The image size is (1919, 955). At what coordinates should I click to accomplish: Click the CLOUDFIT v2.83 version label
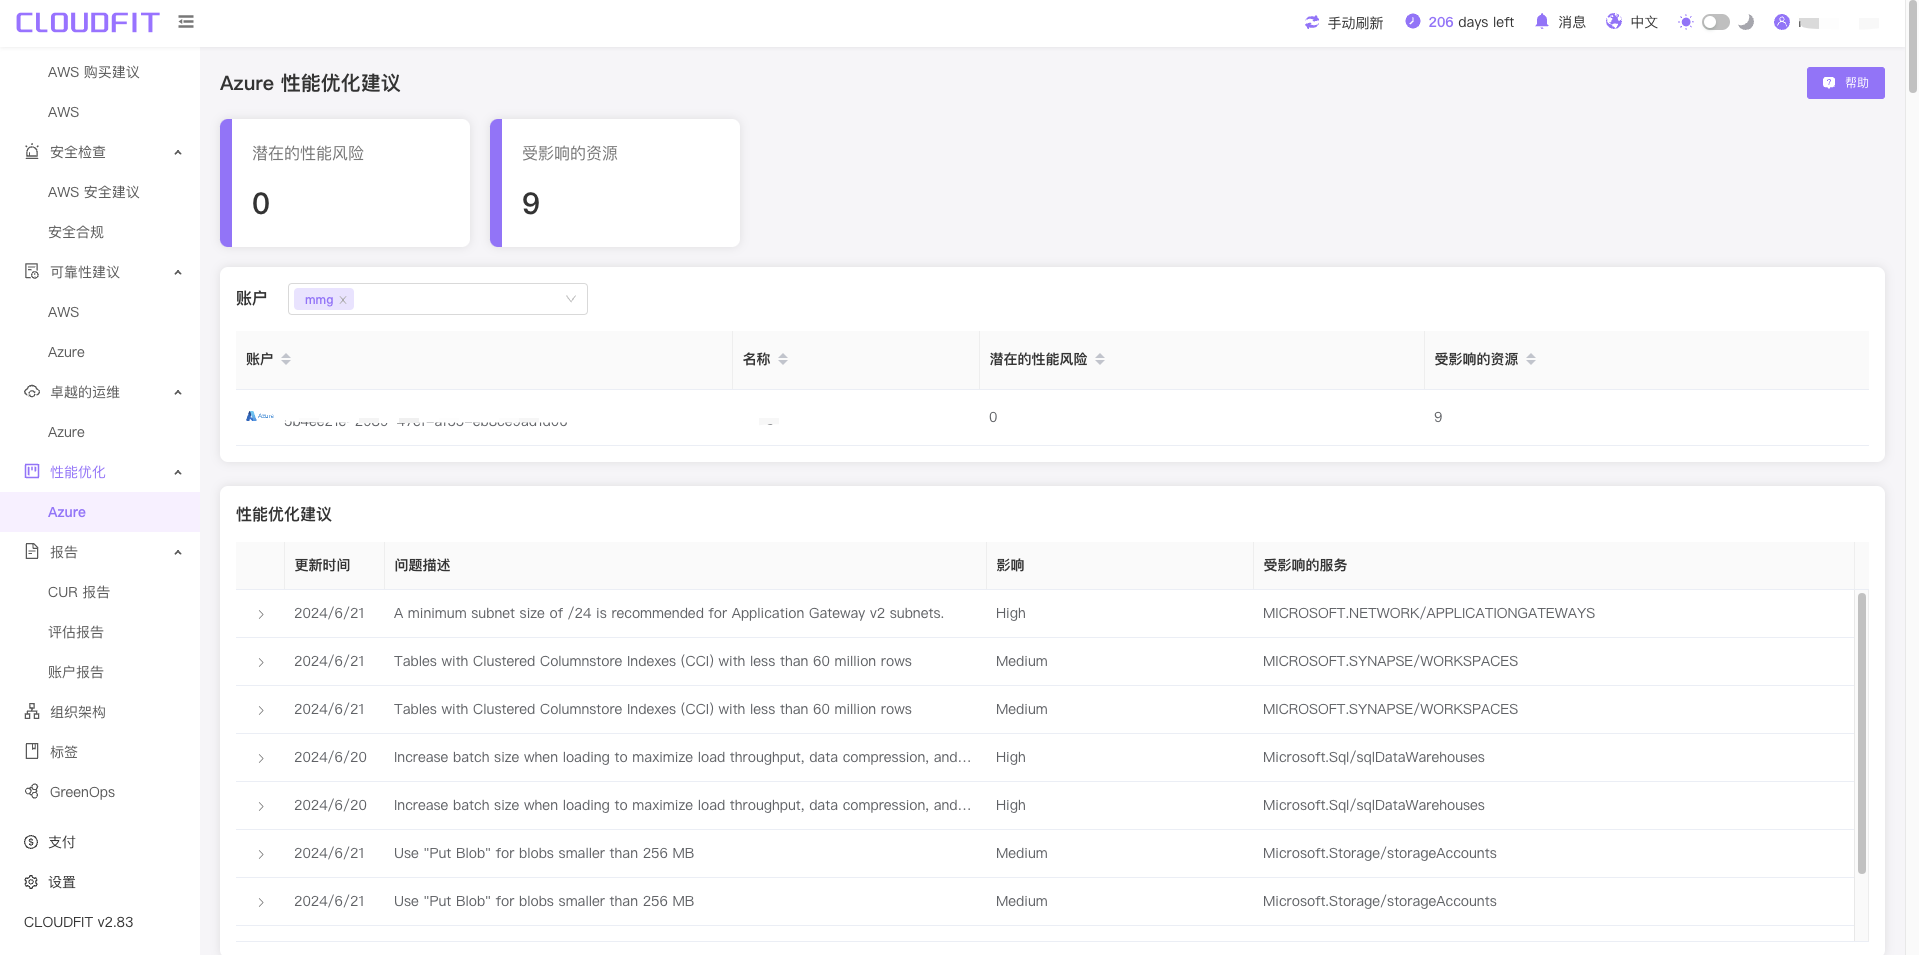79,922
